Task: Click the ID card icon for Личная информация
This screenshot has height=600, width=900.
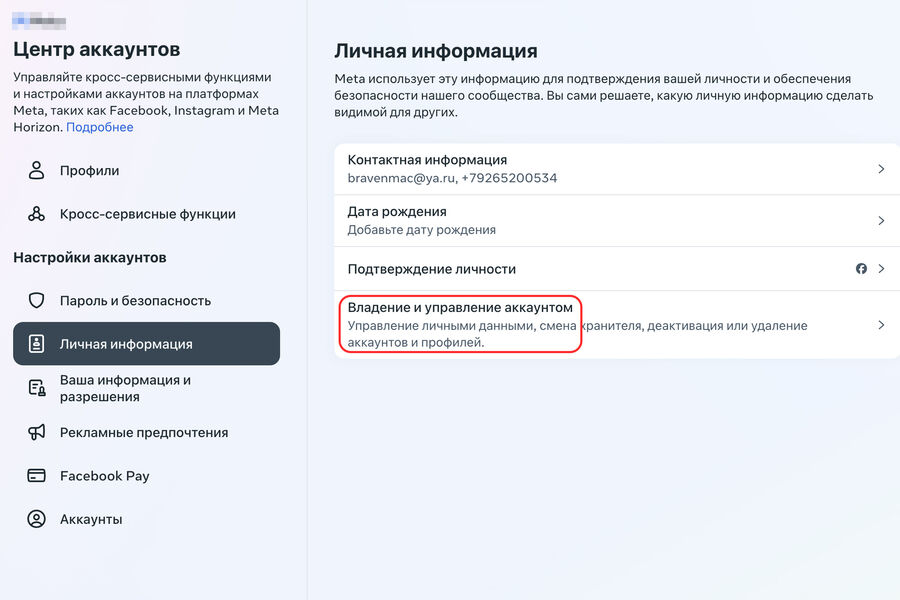Action: tap(36, 344)
